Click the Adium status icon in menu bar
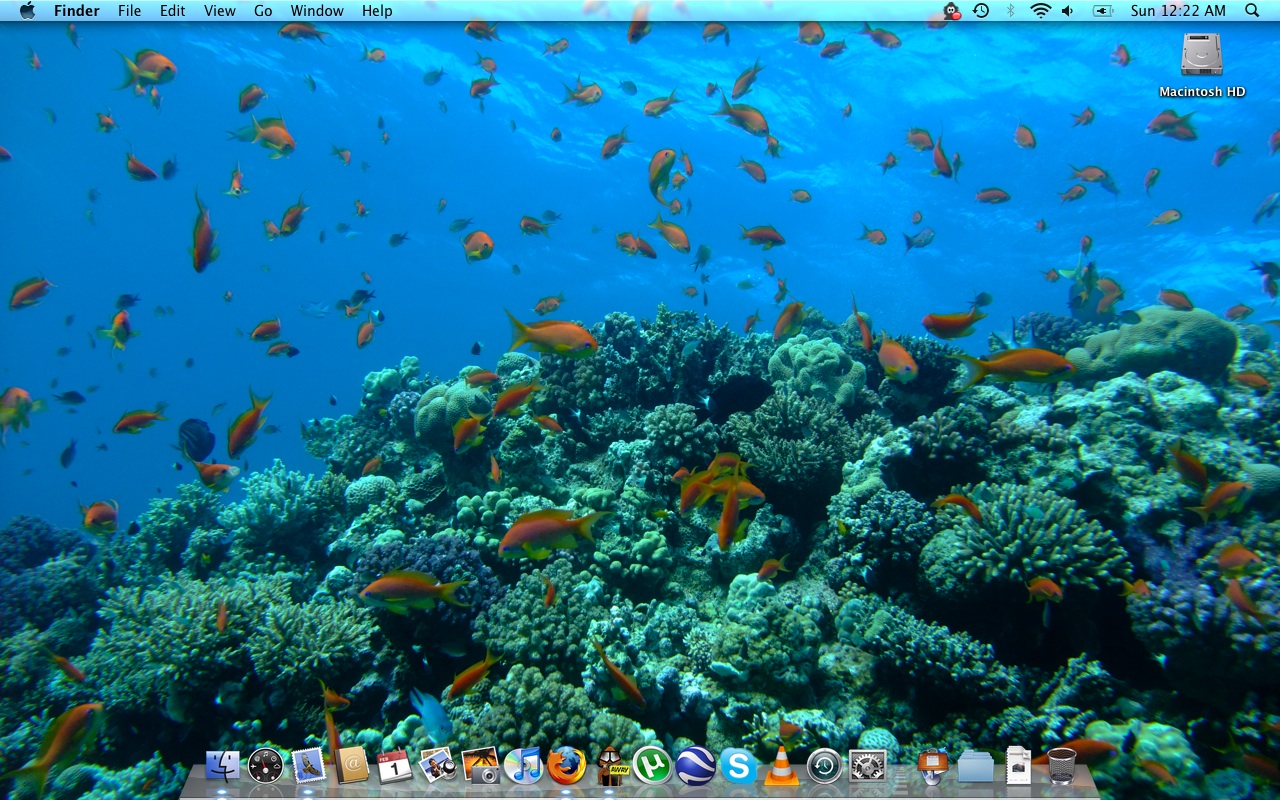Viewport: 1280px width, 800px height. click(952, 11)
